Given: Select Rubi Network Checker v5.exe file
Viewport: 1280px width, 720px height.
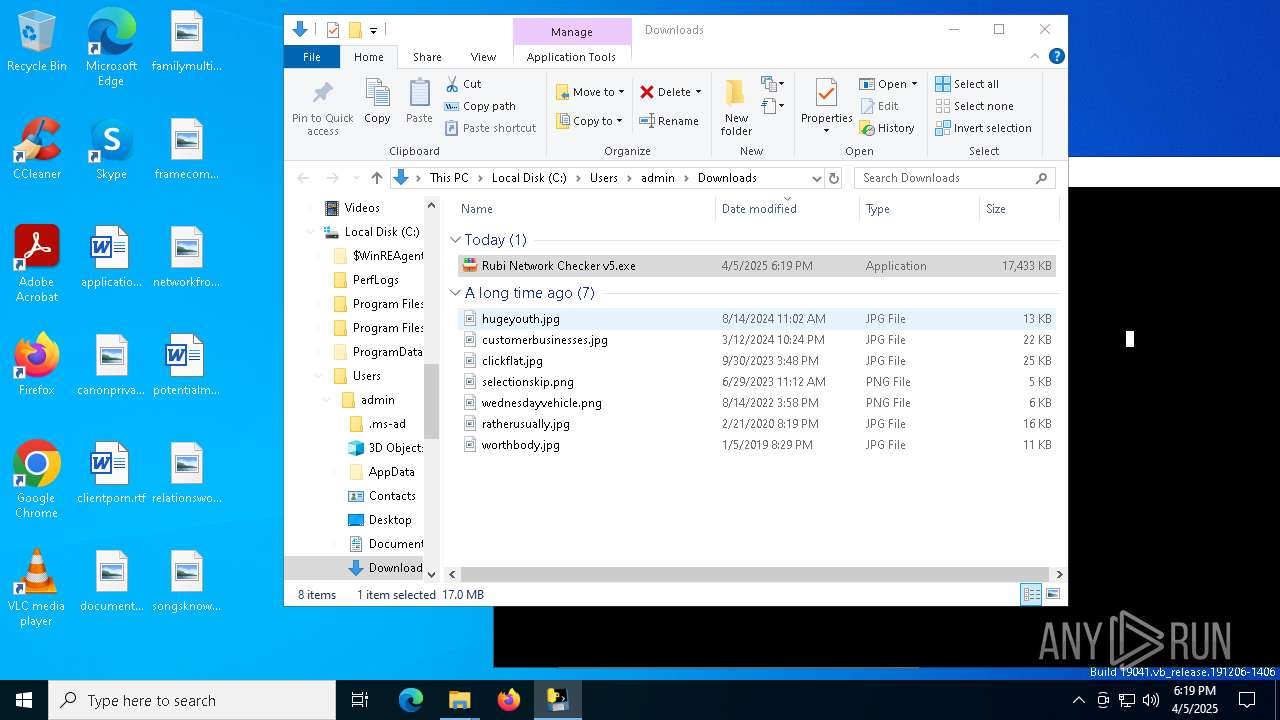Looking at the screenshot, I should pos(756,266).
